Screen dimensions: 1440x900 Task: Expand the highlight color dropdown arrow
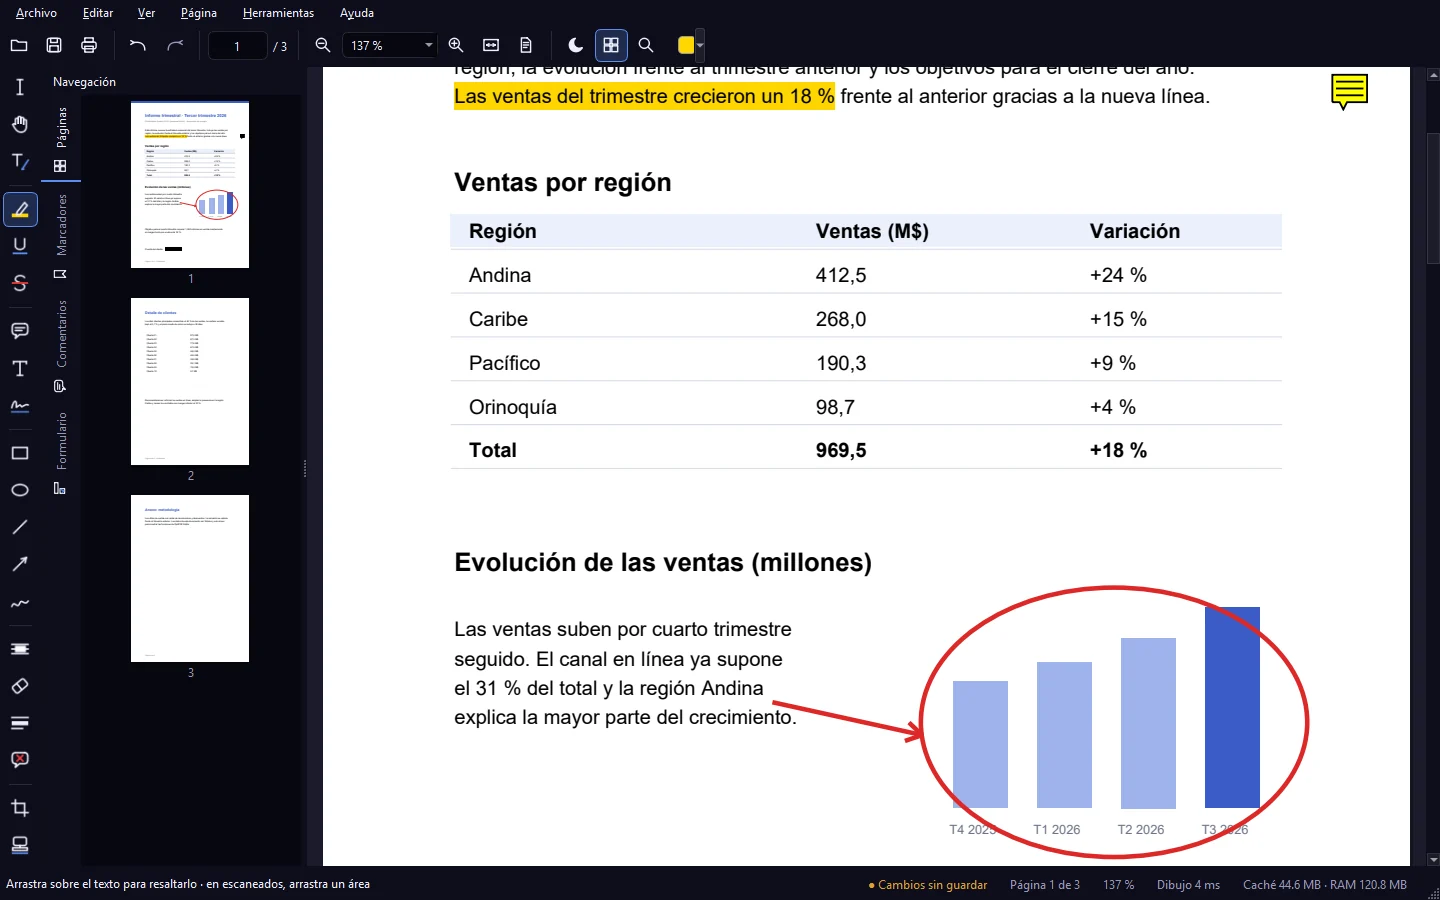point(700,45)
